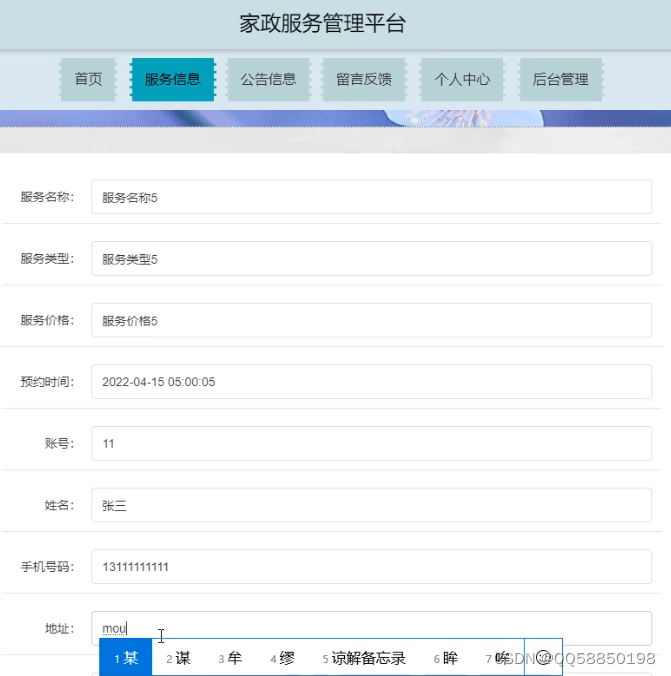
Task: Select IME candidate 4 缪
Action: [x=282, y=658]
